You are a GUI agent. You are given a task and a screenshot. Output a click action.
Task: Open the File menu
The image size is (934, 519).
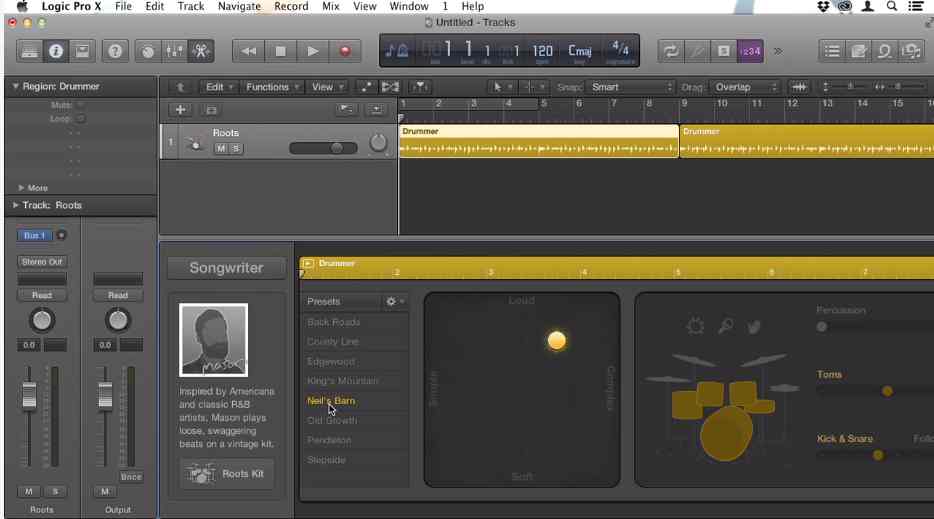click(x=123, y=7)
